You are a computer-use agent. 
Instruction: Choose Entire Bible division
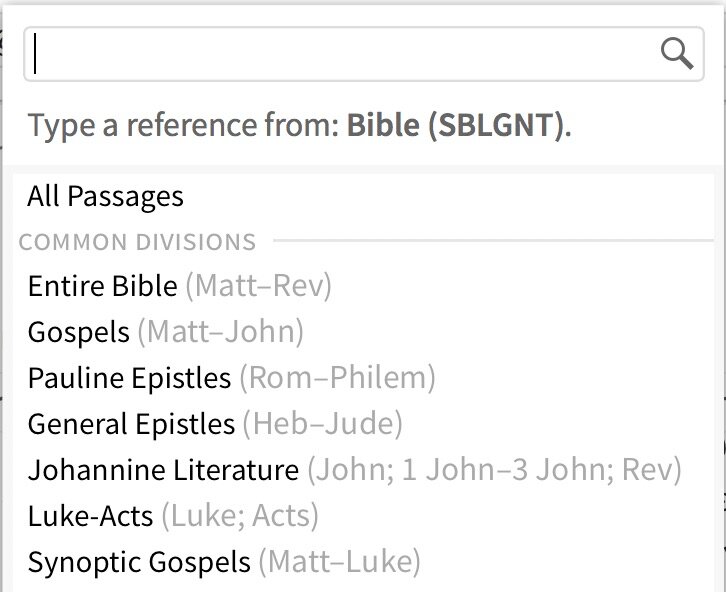pos(364,286)
